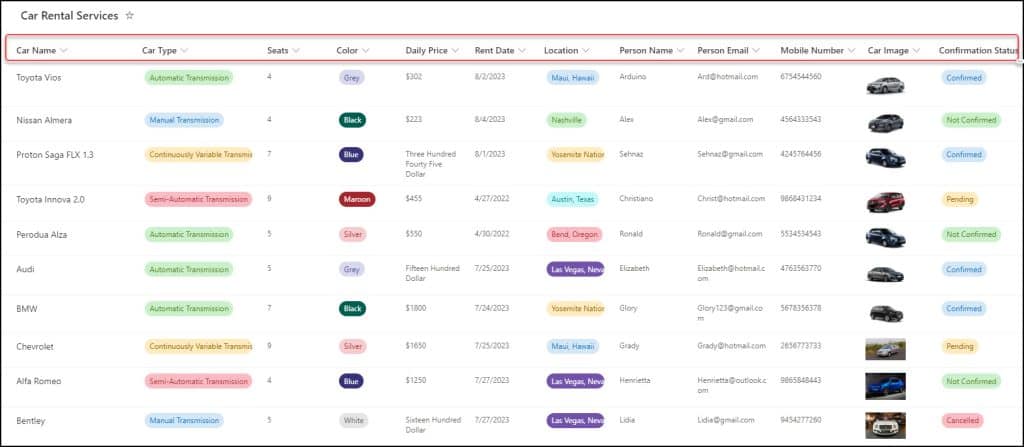1024x447 pixels.
Task: Select Toyota Innova 2.0 car name
Action: [x=50, y=199]
